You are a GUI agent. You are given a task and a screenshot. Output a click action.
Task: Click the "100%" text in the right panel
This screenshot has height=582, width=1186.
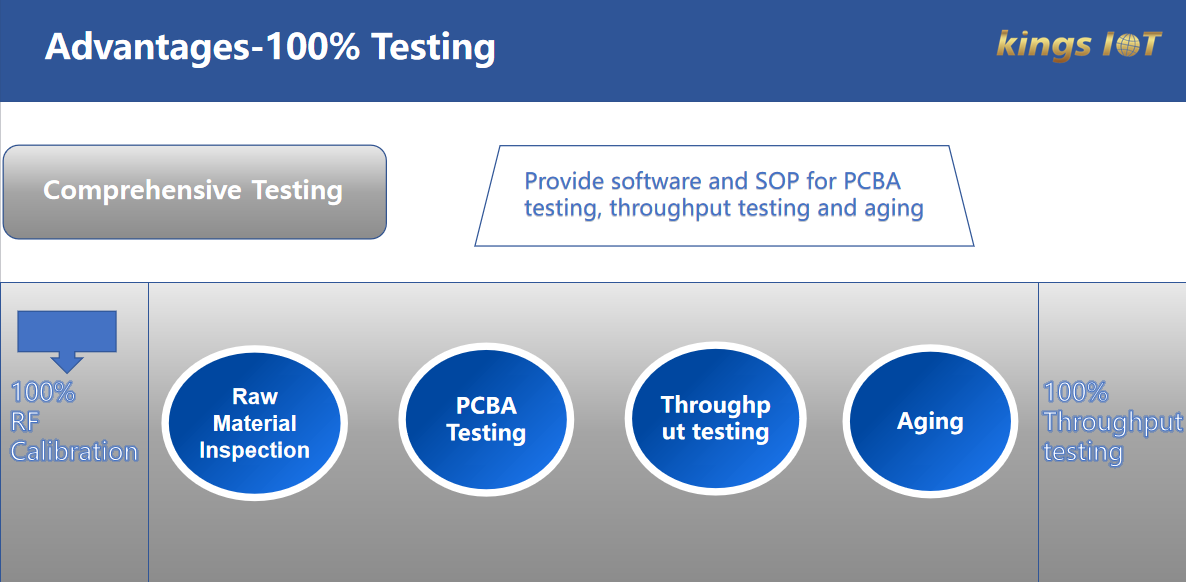pyautogui.click(x=1076, y=392)
